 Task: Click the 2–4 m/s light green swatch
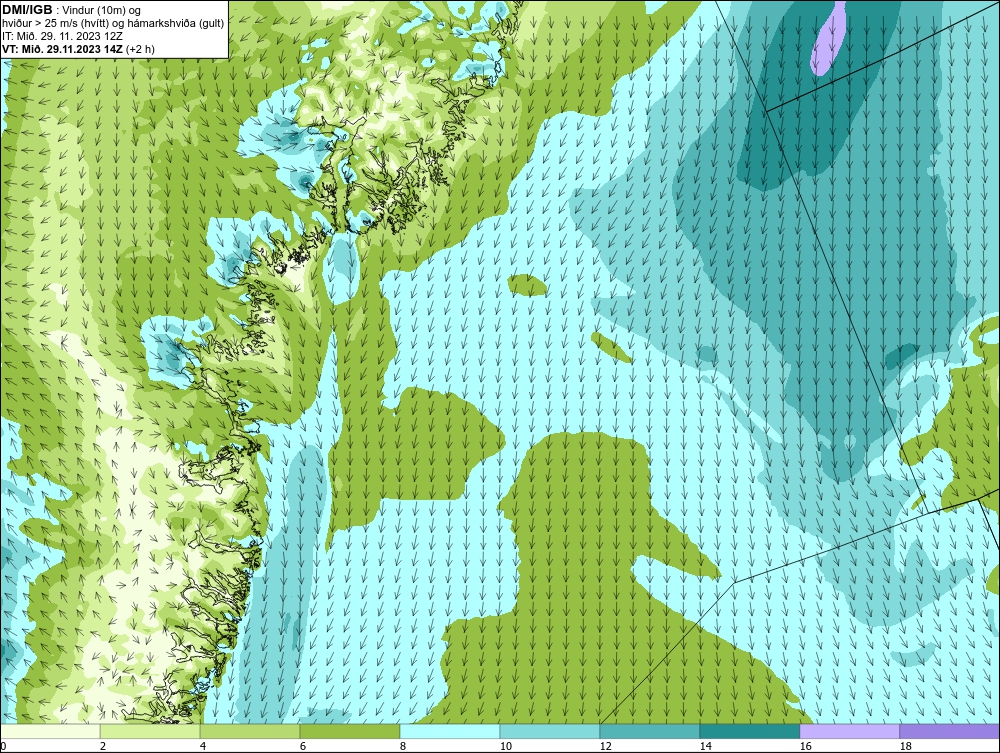pos(150,731)
